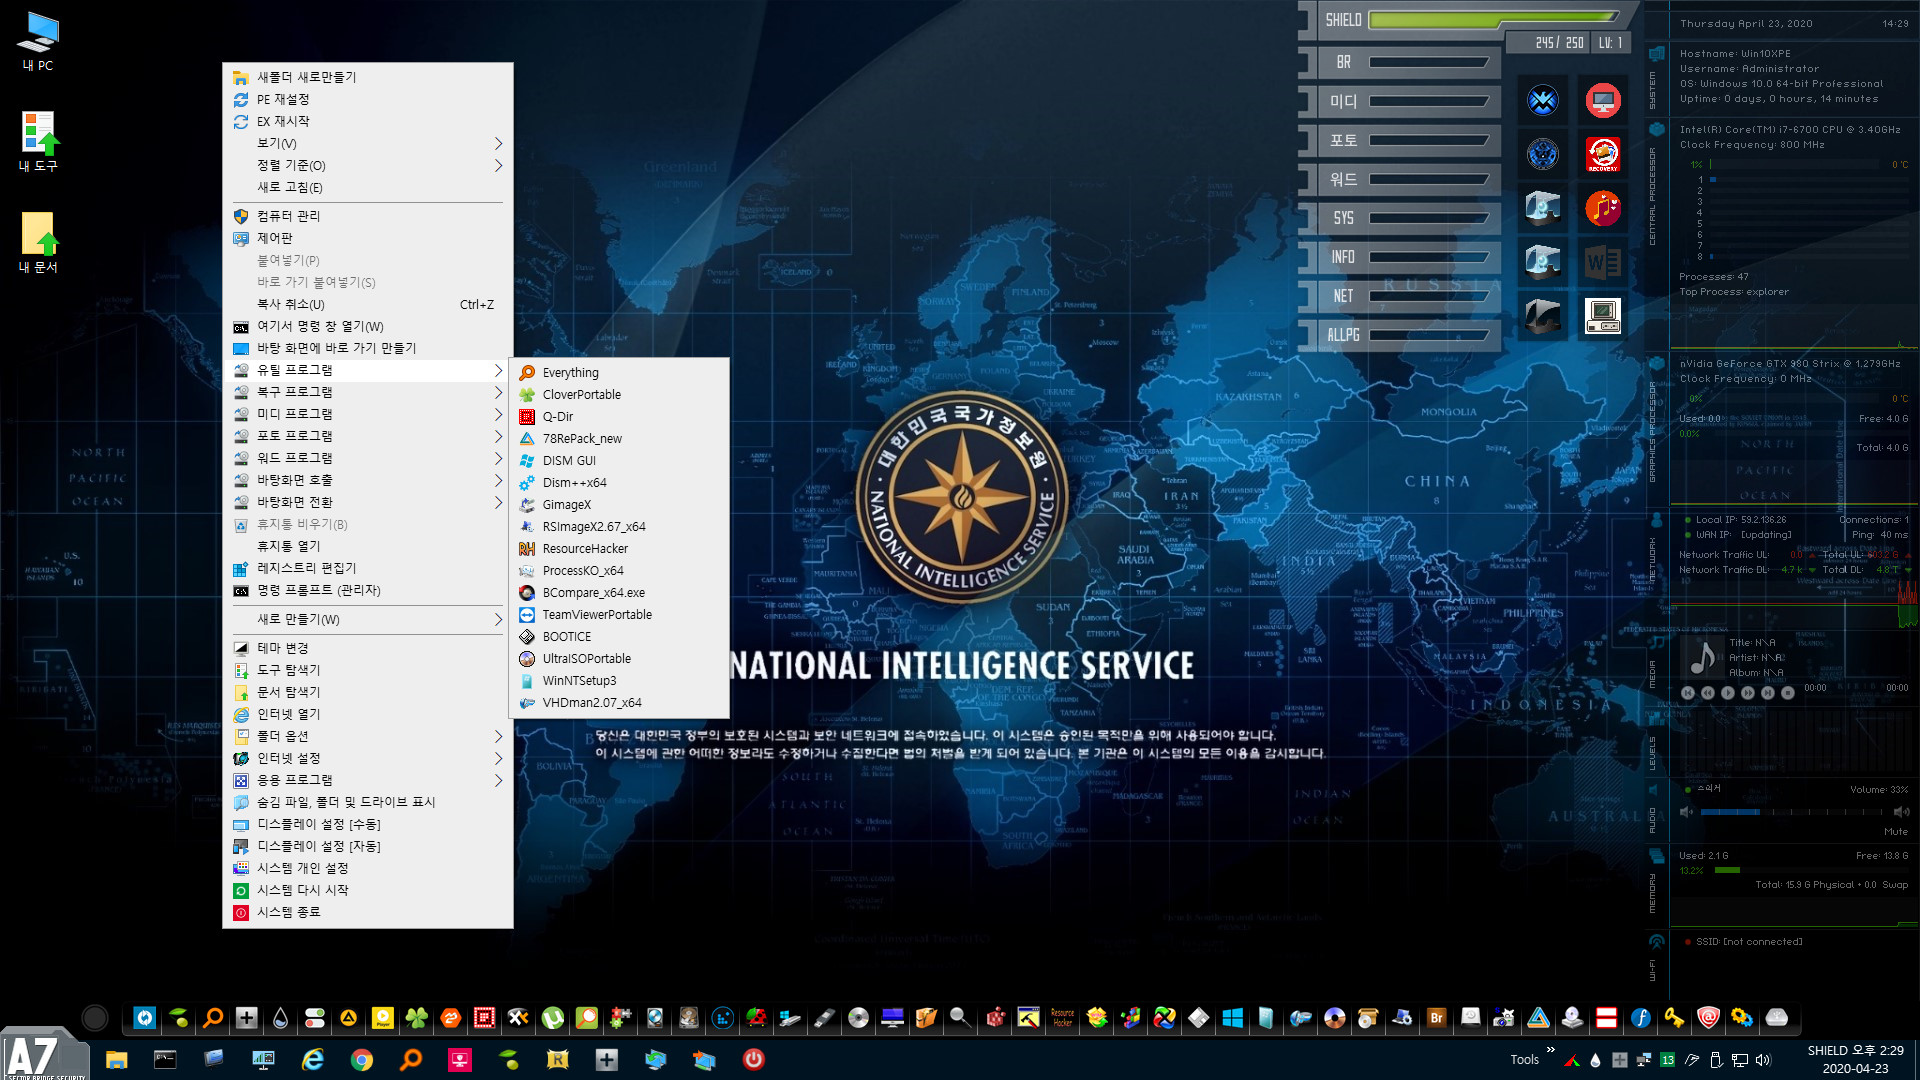Click the Dism++x64 entry
1920x1080 pixels.
[619, 482]
